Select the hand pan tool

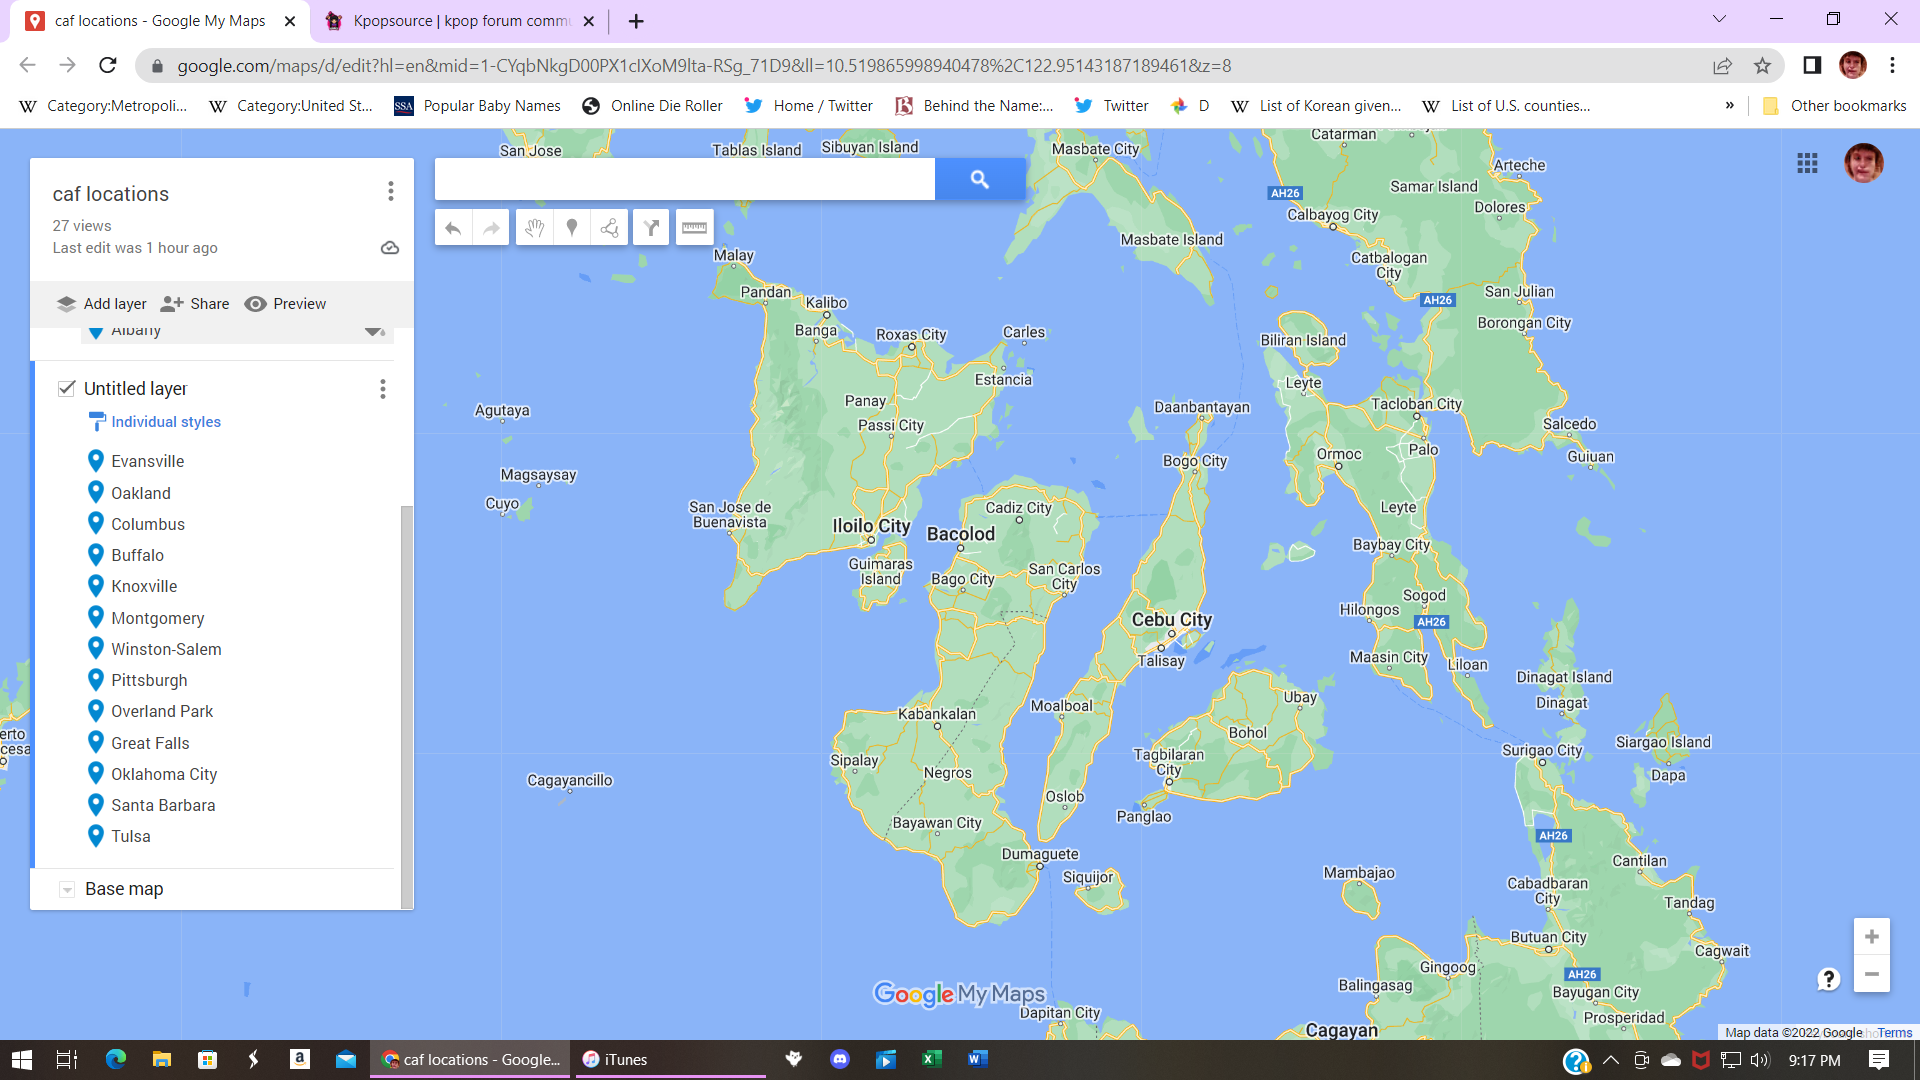tap(534, 228)
